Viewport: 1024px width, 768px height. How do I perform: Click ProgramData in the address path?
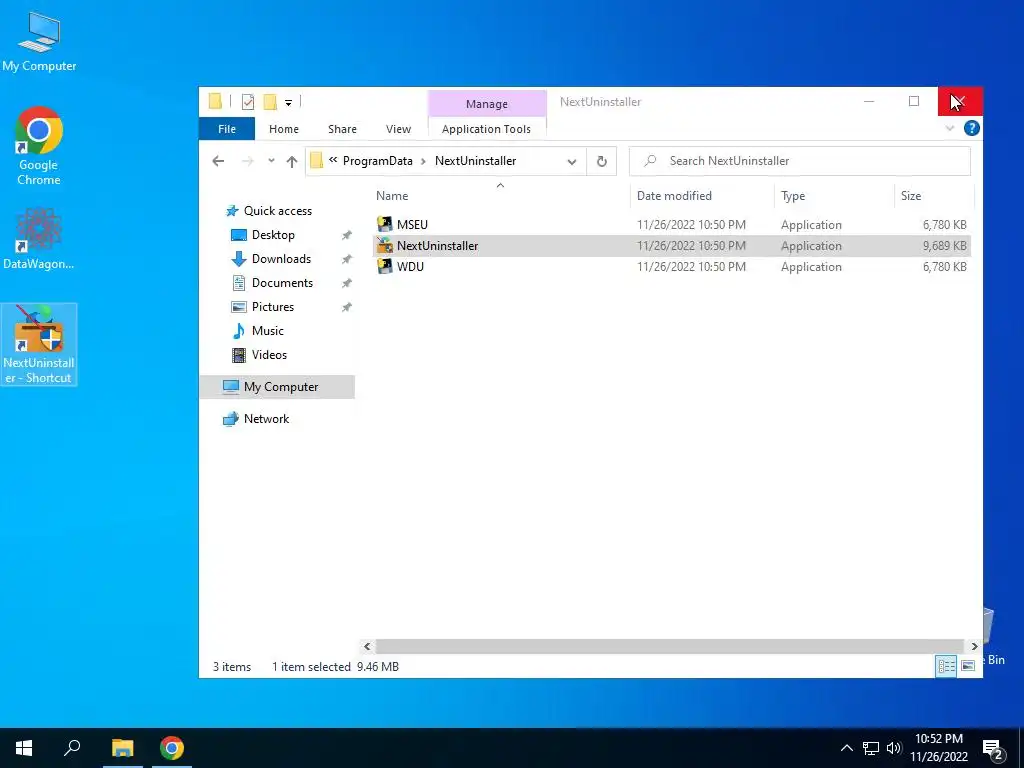[377, 161]
